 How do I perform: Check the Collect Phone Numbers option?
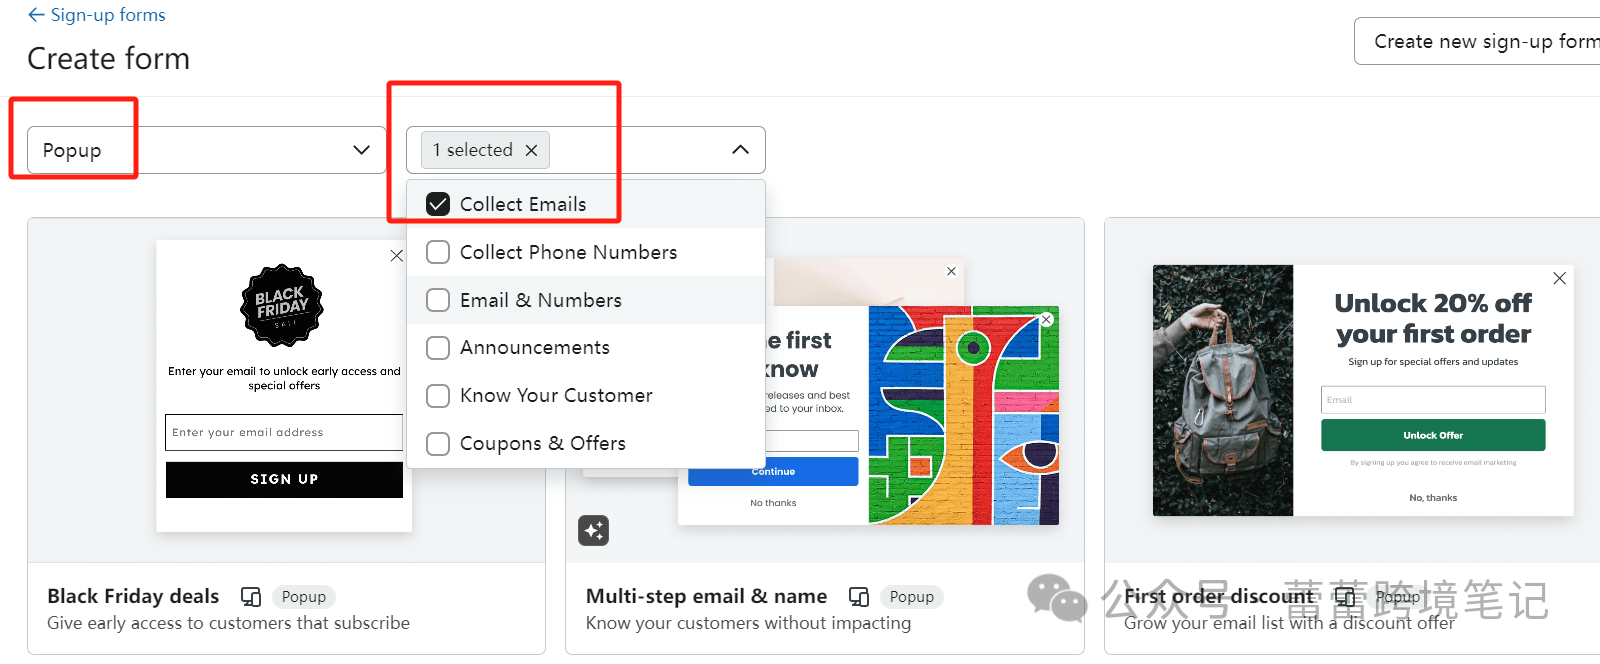pos(438,252)
